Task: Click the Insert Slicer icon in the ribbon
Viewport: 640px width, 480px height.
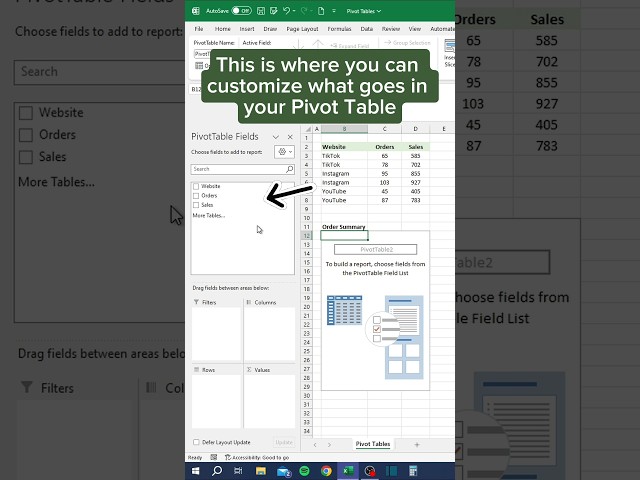Action: [x=449, y=46]
